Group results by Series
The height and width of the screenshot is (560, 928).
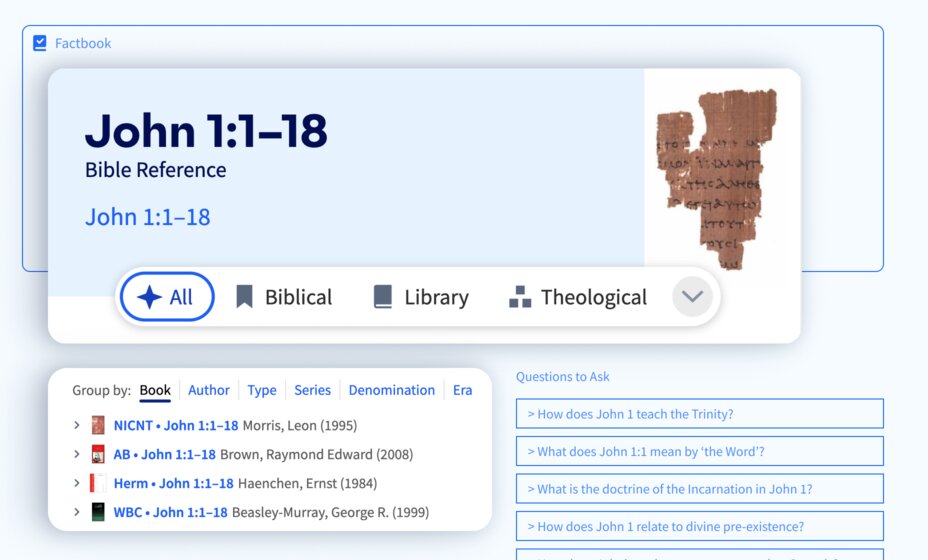point(312,390)
